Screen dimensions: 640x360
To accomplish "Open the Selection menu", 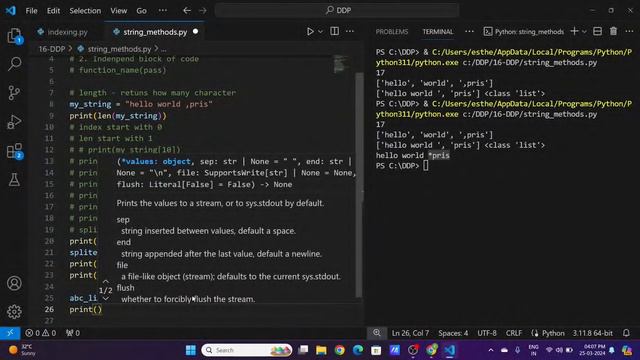I will [85, 11].
